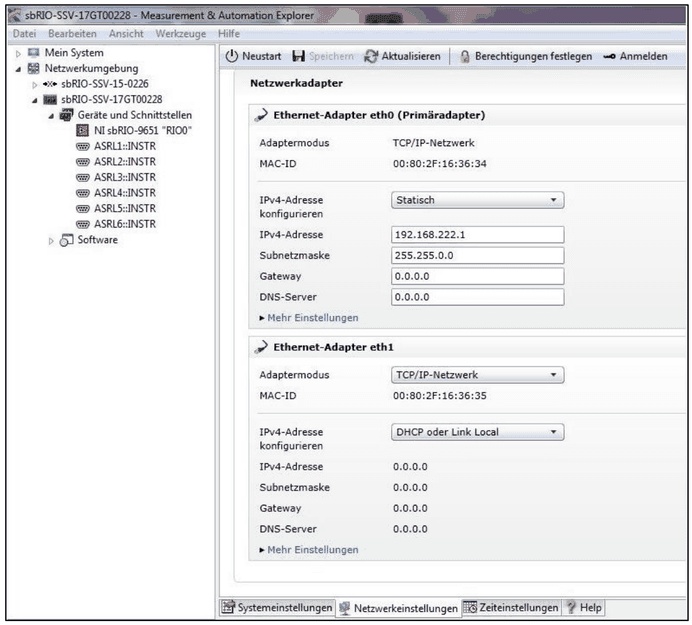Open eth1 Adaptermodus TCP/IP-Netzwerk dropdown
Image resolution: width=692 pixels, height=625 pixels.
pyautogui.click(x=478, y=375)
